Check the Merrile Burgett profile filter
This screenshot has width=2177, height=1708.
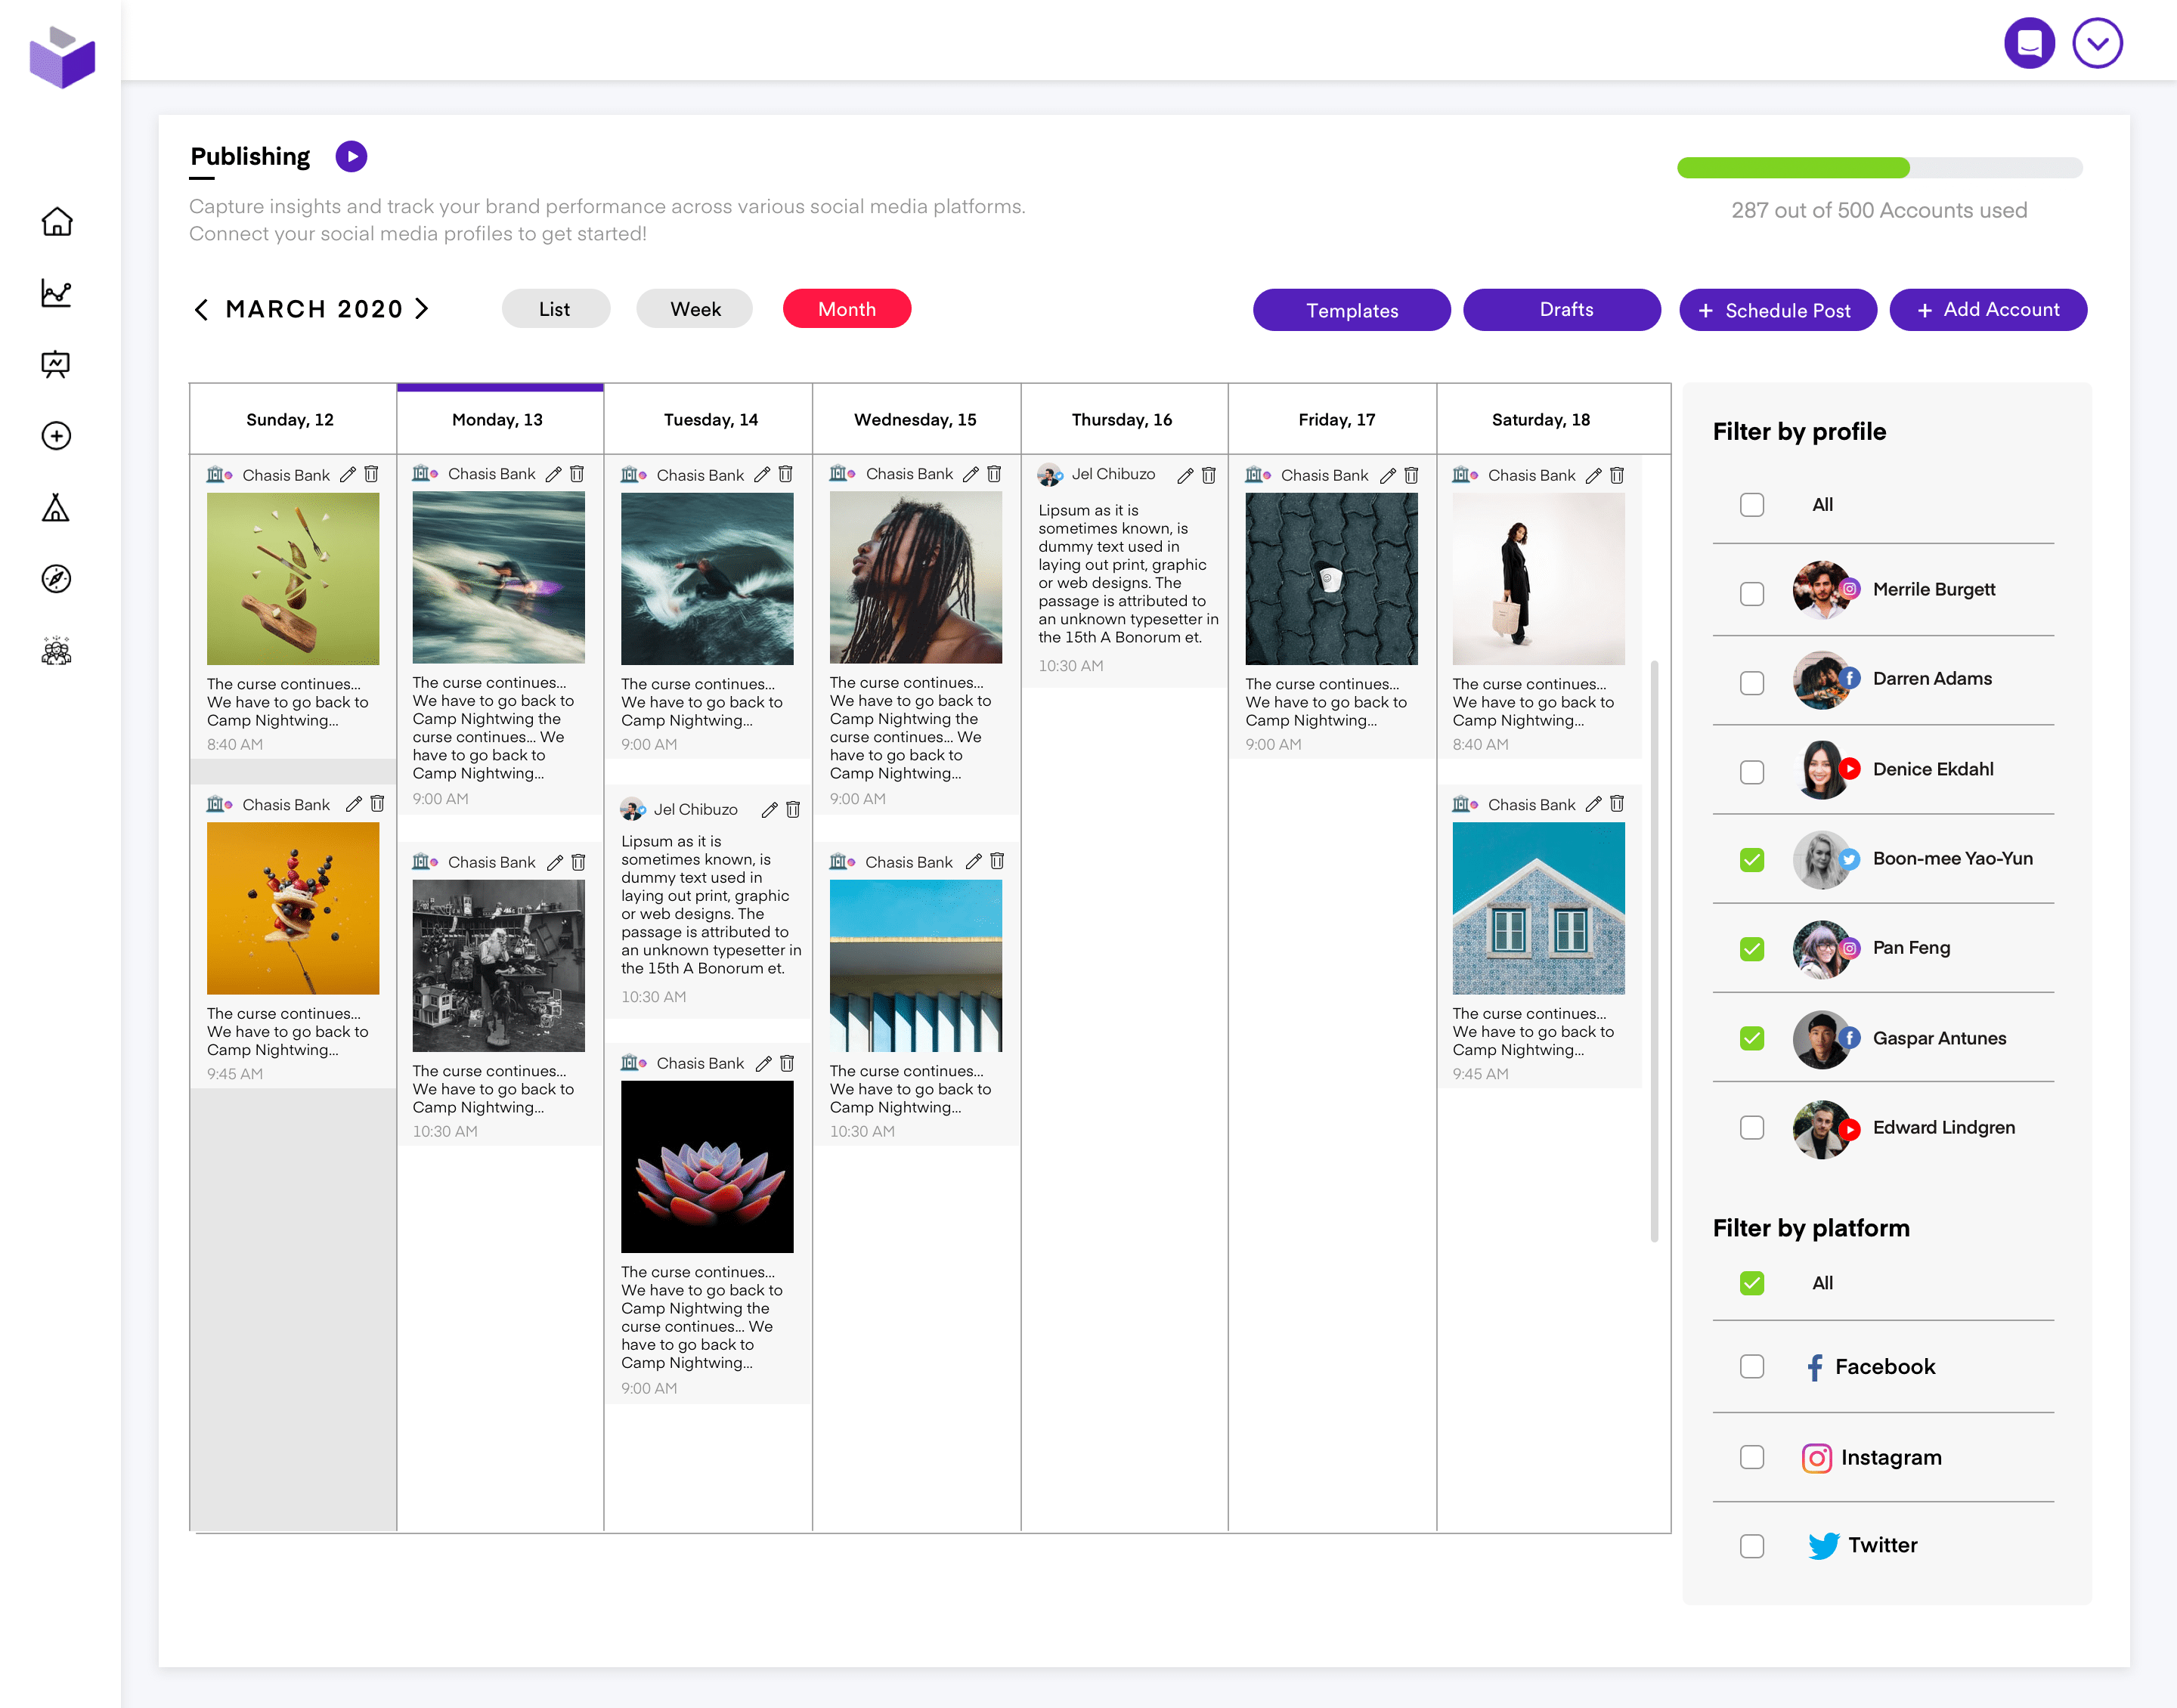tap(1751, 593)
